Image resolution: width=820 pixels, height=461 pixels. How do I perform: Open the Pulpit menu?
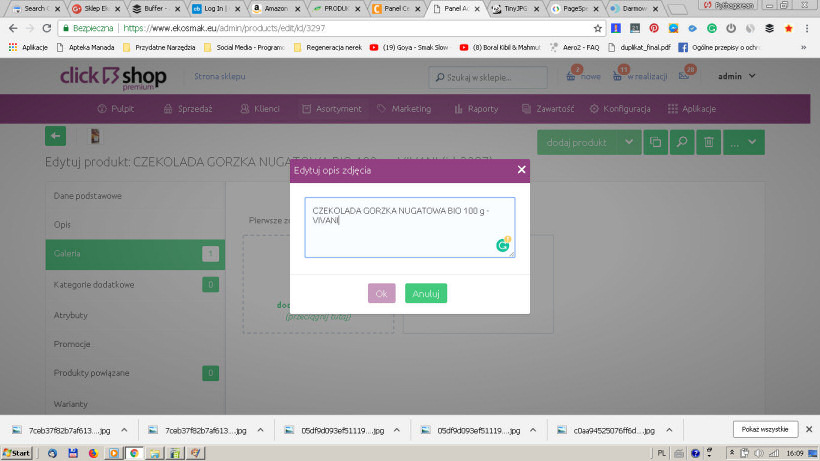tap(116, 109)
